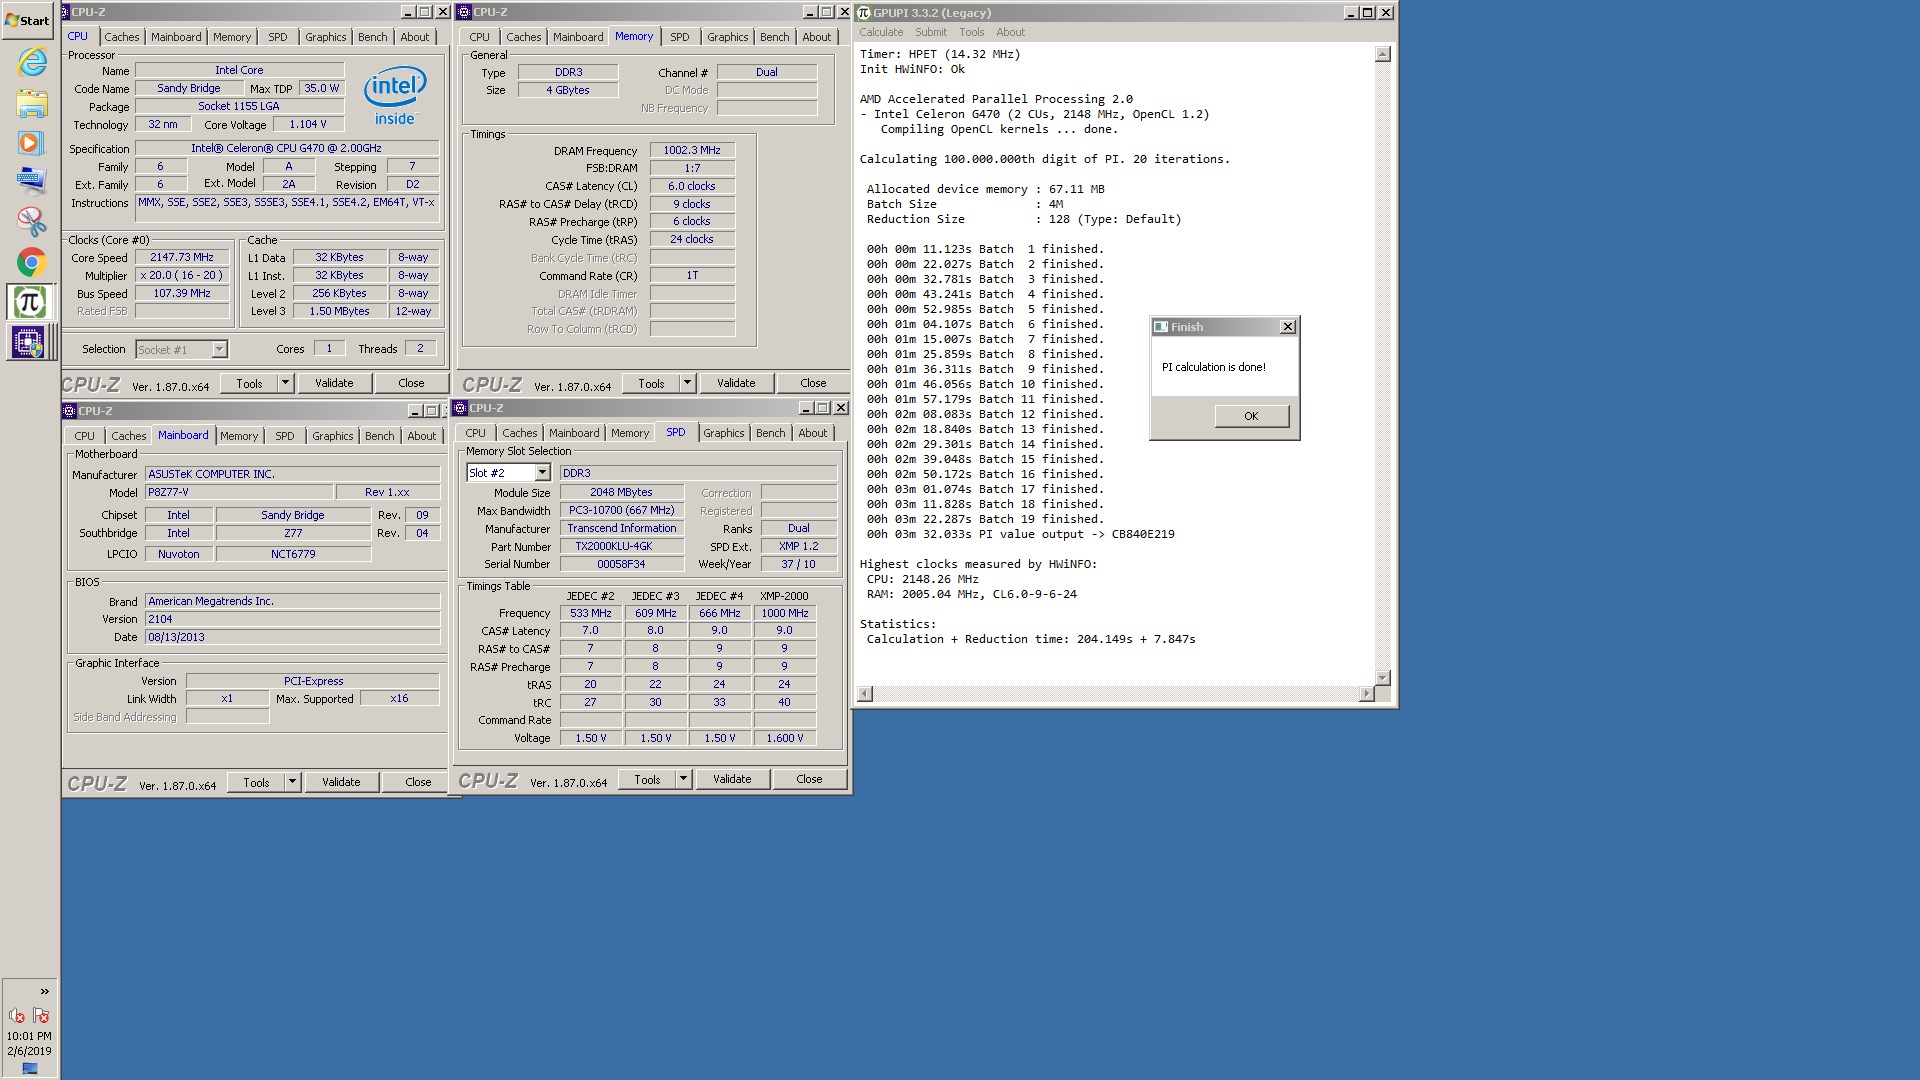Click GPUPI log scroll up arrow
Screen dimensions: 1920x1080
(x=1382, y=54)
